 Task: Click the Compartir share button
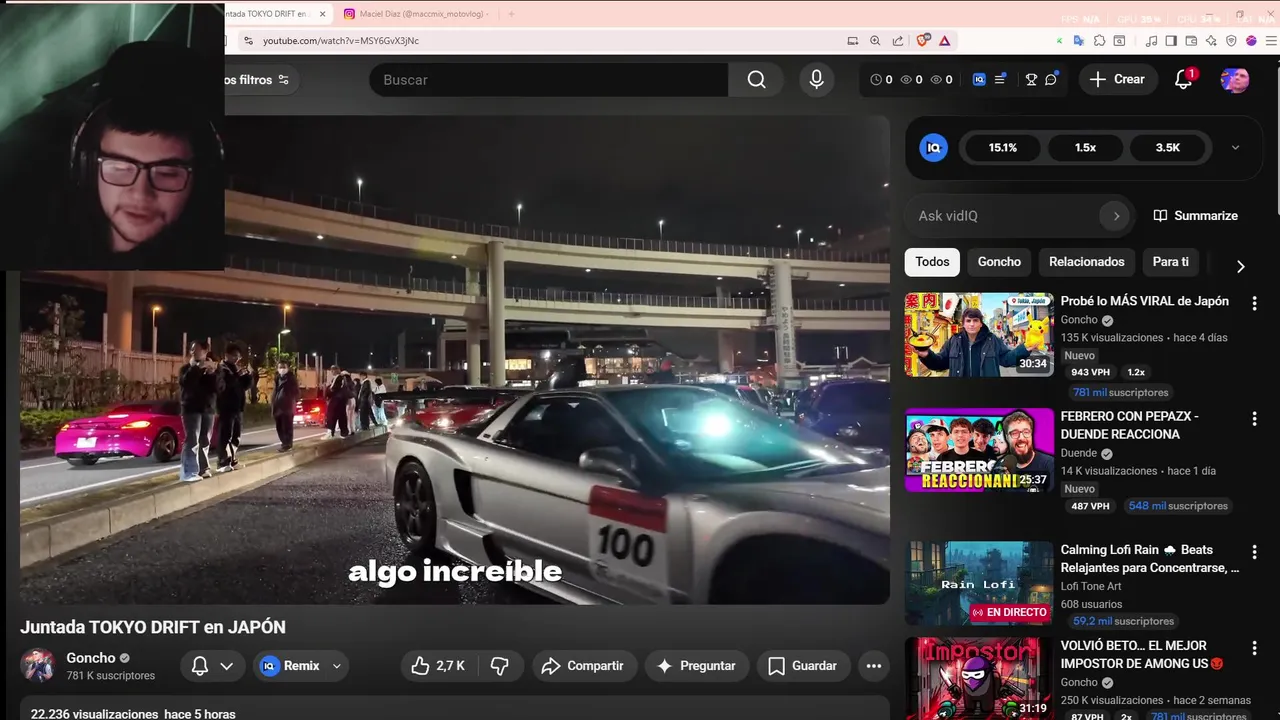click(583, 666)
